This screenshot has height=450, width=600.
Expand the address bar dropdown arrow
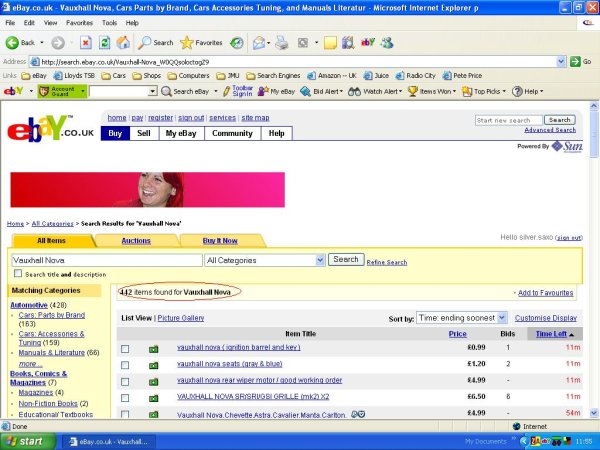[561, 62]
